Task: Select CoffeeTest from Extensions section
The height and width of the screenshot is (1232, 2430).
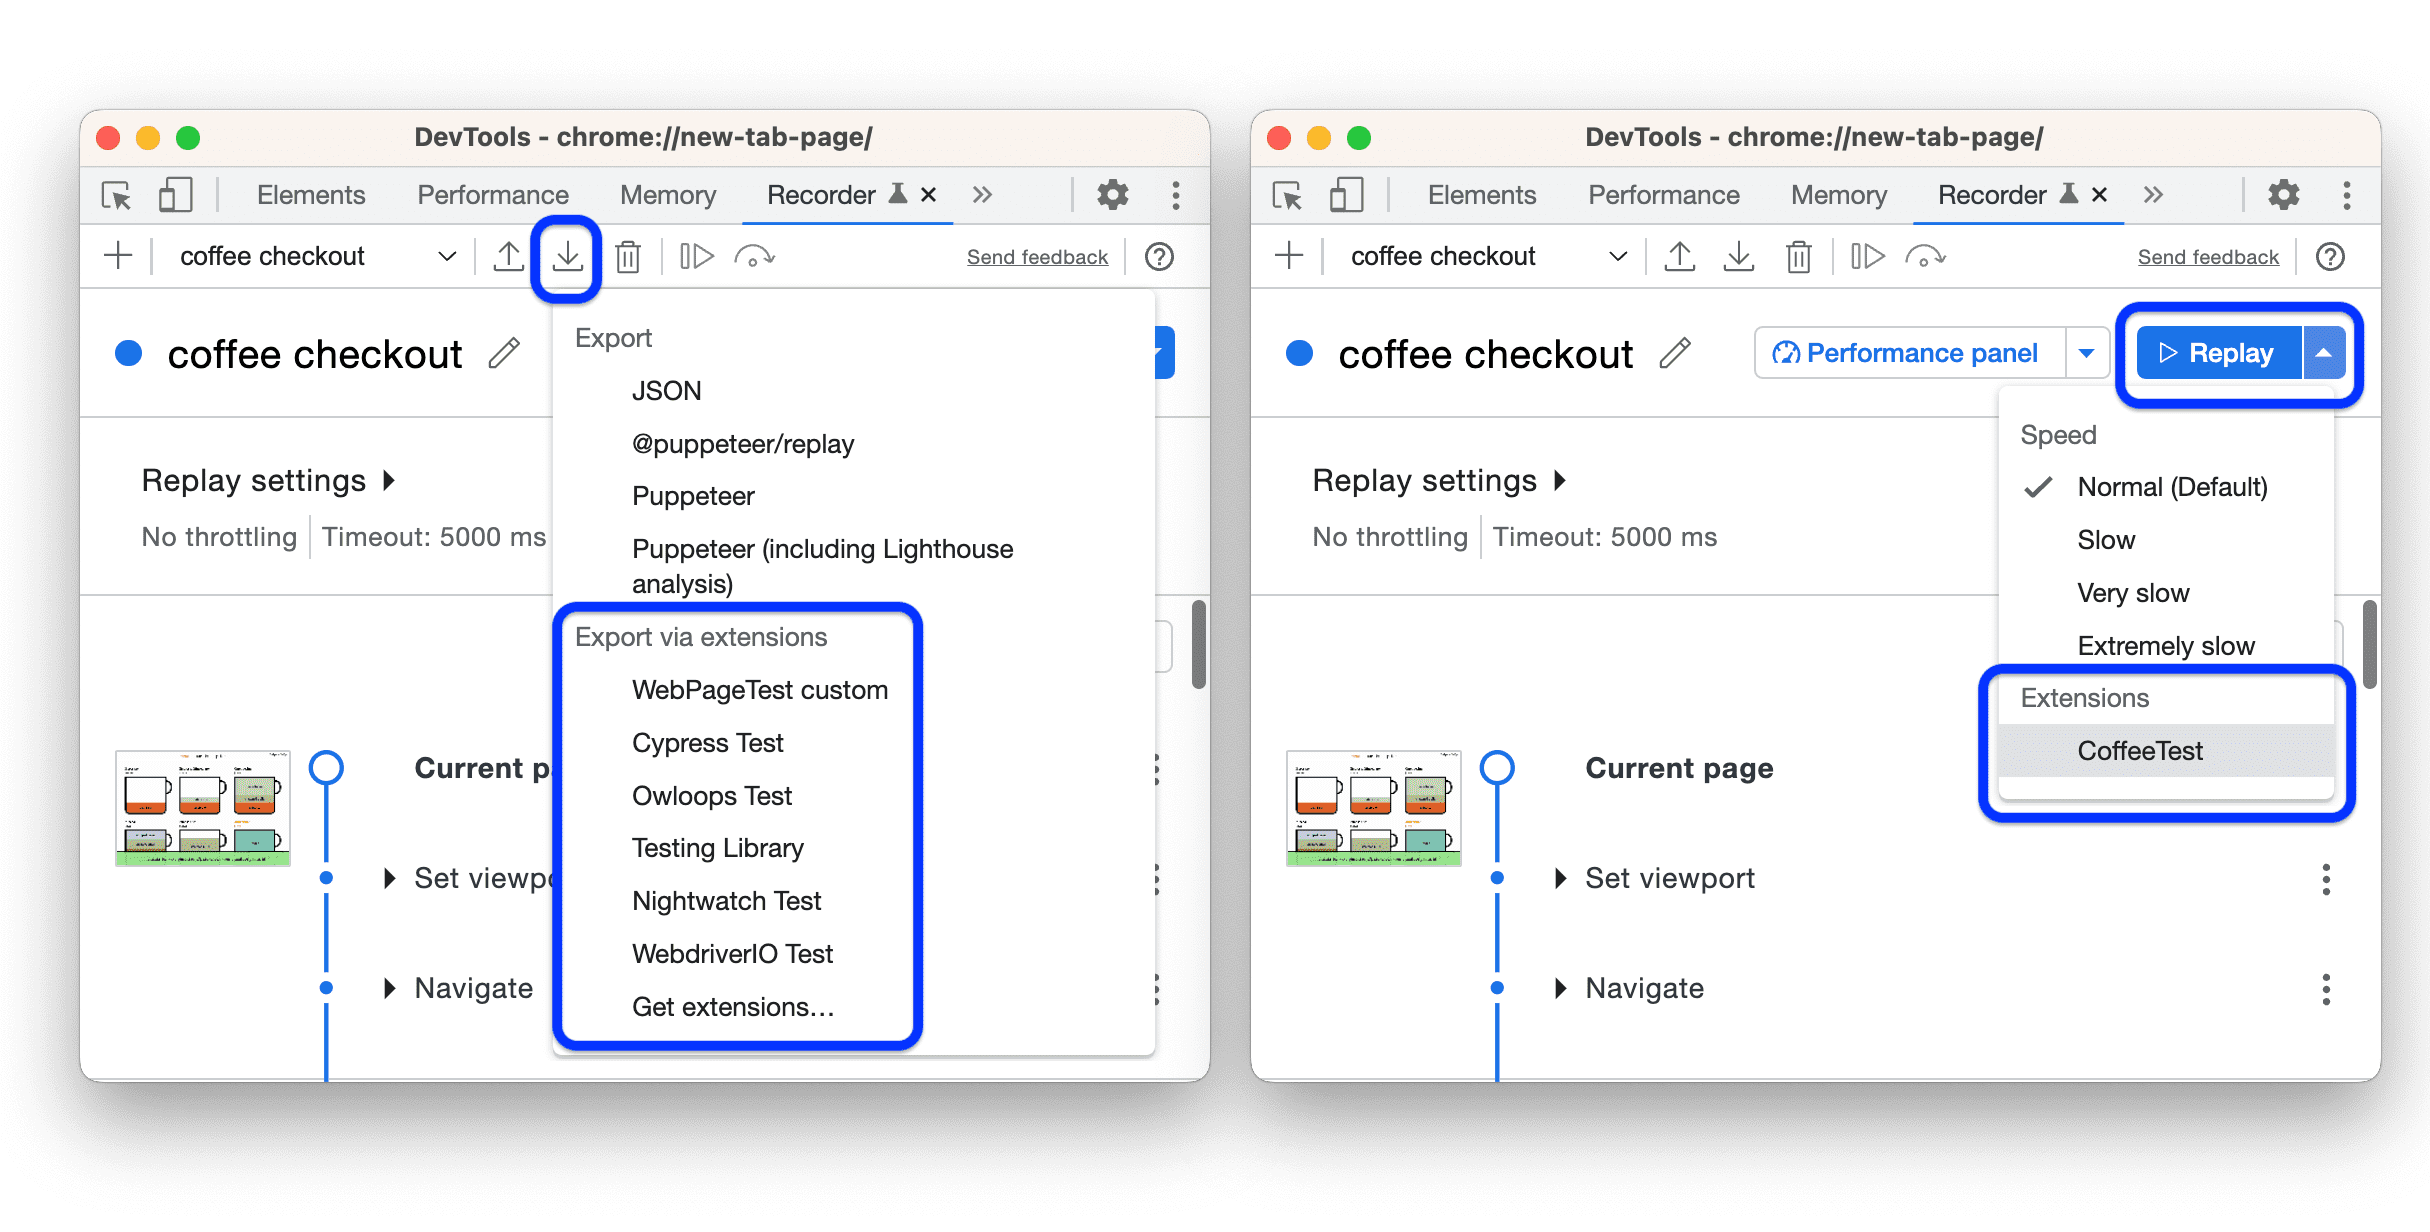Action: [x=2141, y=751]
